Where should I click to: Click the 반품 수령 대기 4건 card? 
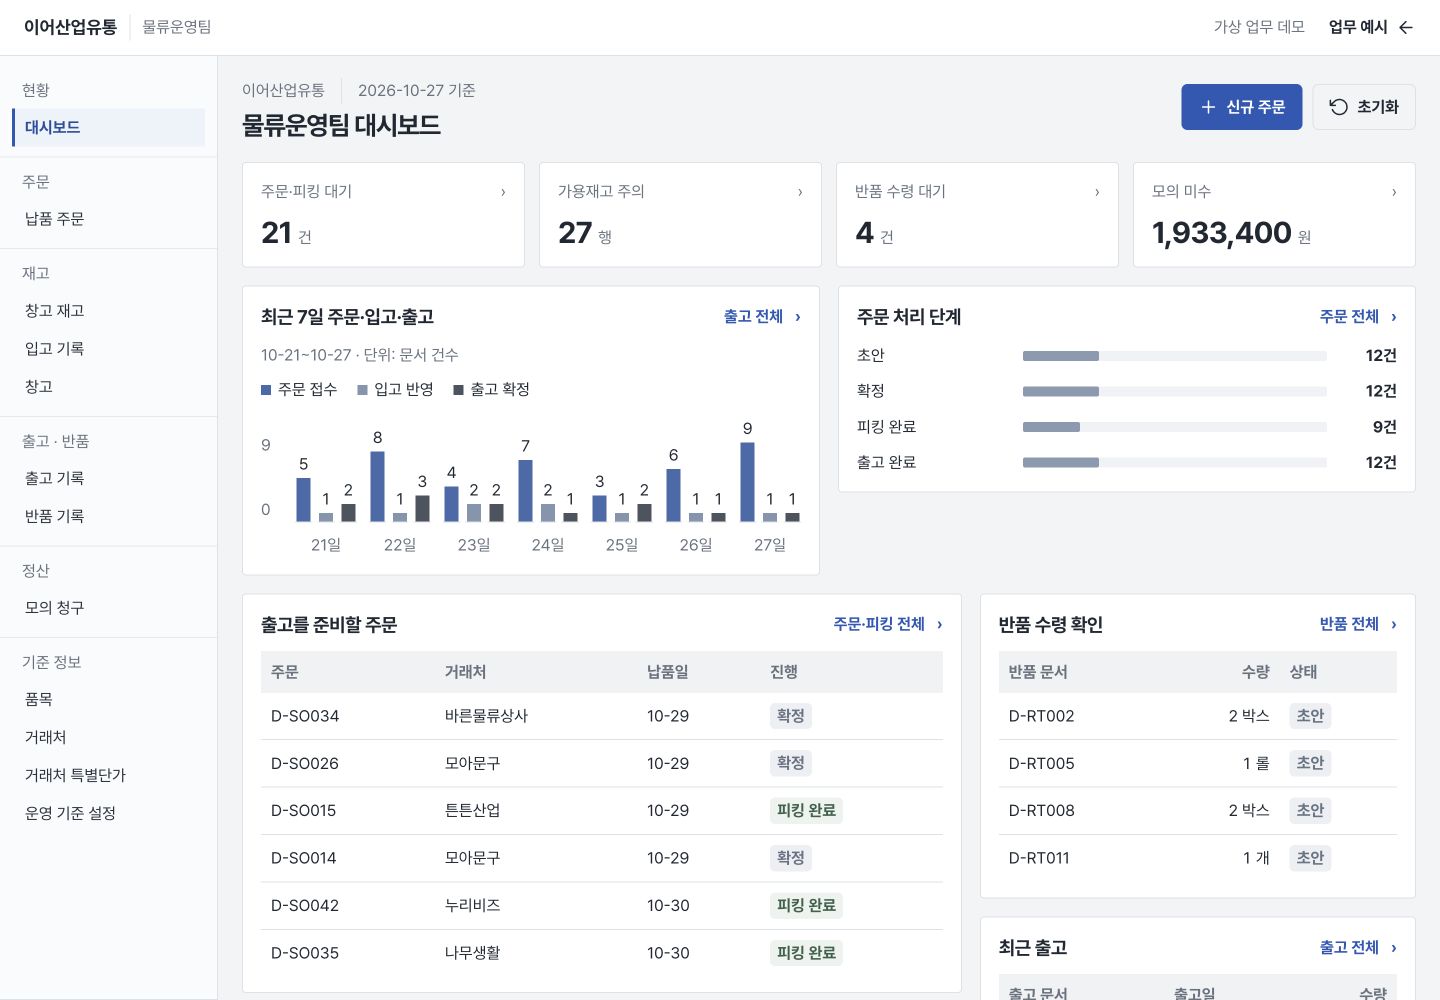pos(977,215)
